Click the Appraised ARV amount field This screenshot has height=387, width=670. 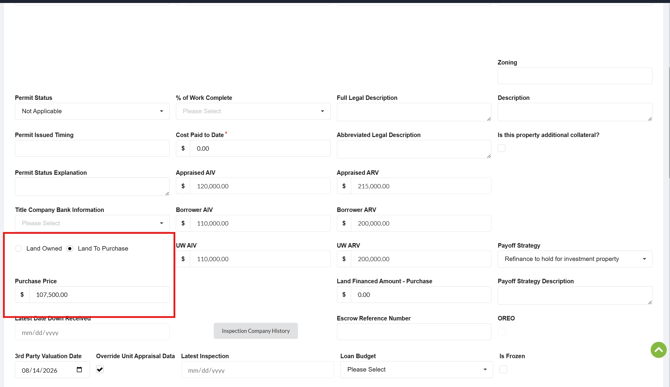(421, 186)
